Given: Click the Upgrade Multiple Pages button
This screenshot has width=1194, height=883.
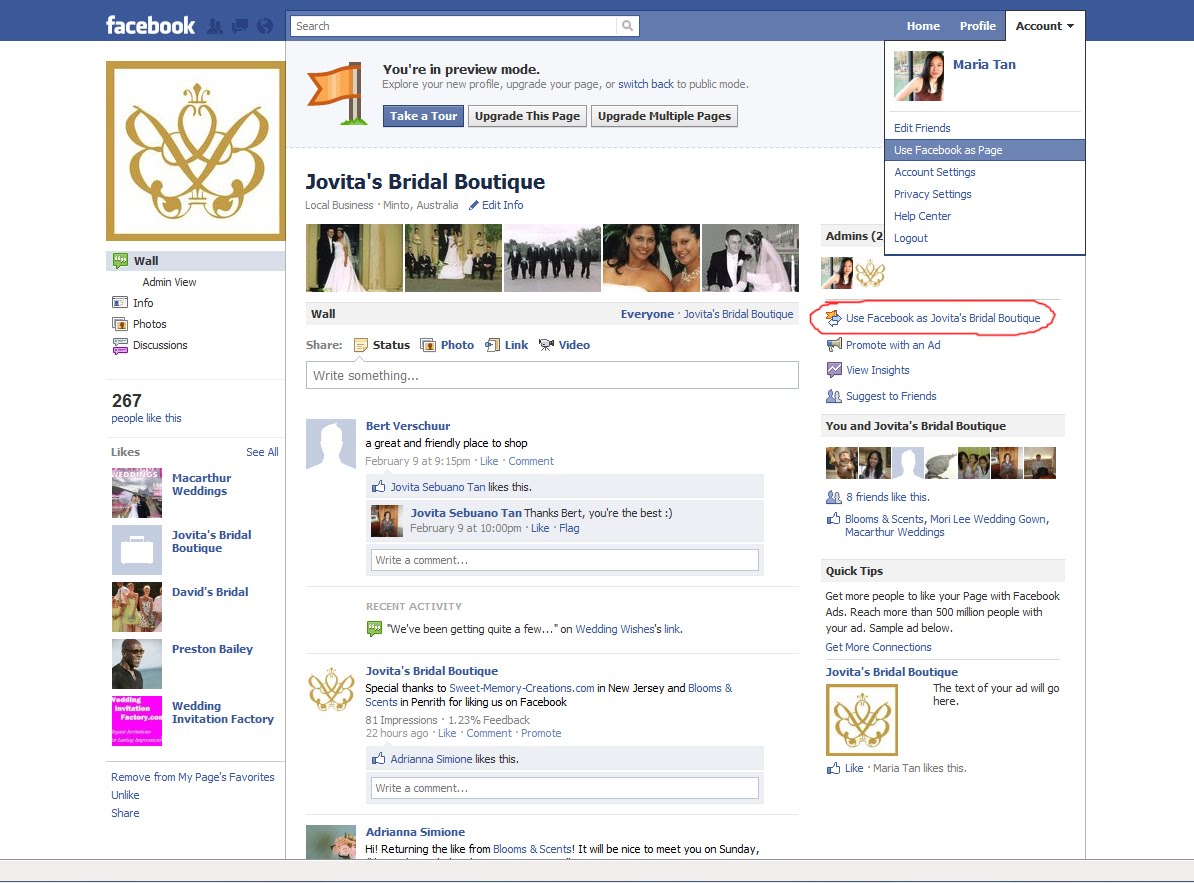Looking at the screenshot, I should (664, 116).
